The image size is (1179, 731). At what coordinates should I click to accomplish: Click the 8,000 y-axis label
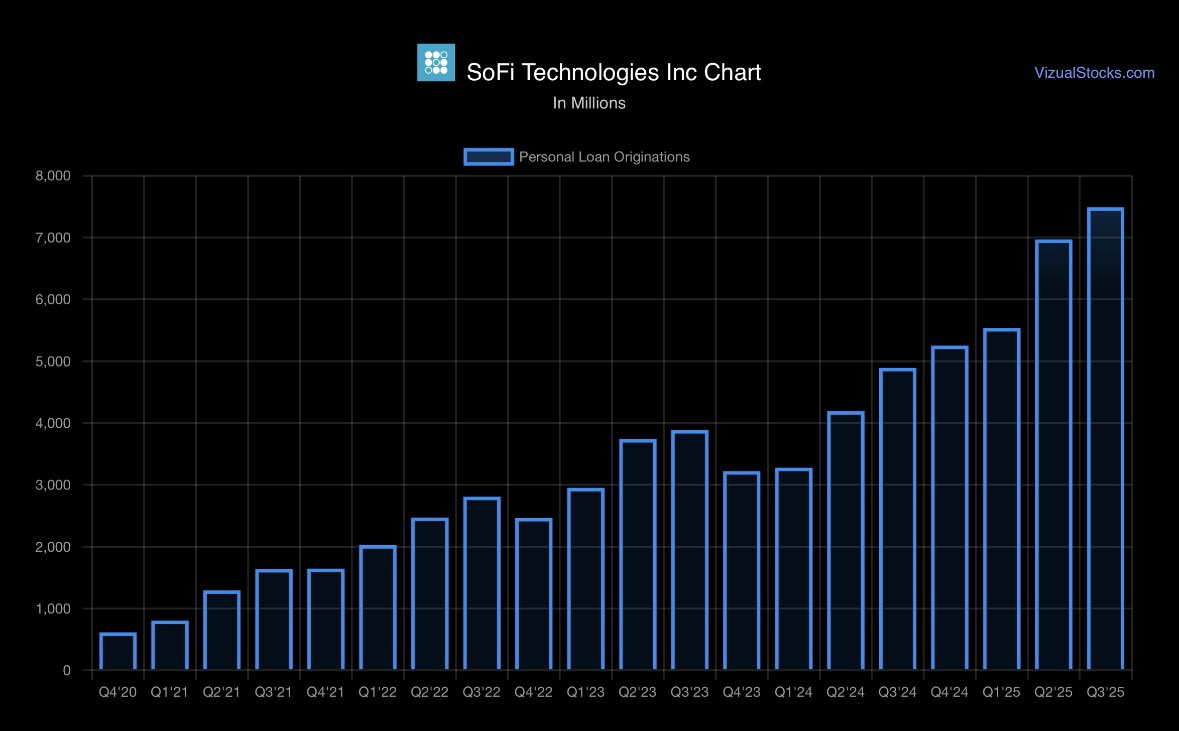[x=53, y=176]
